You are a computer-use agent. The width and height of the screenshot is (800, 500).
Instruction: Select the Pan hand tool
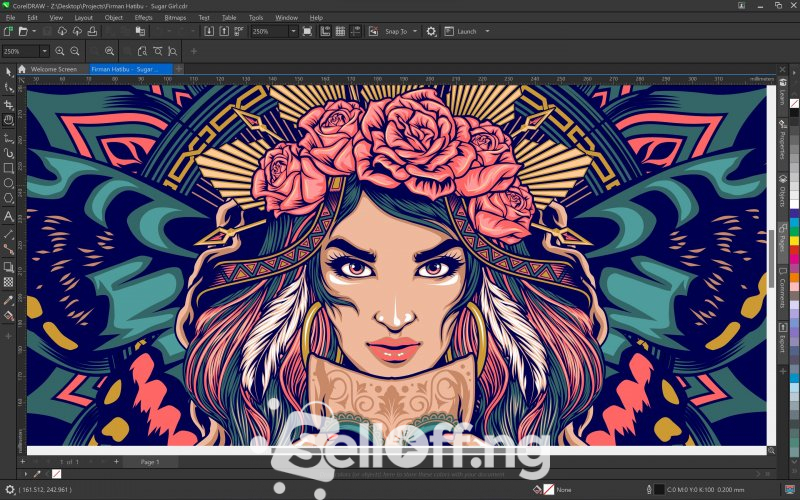(8, 120)
